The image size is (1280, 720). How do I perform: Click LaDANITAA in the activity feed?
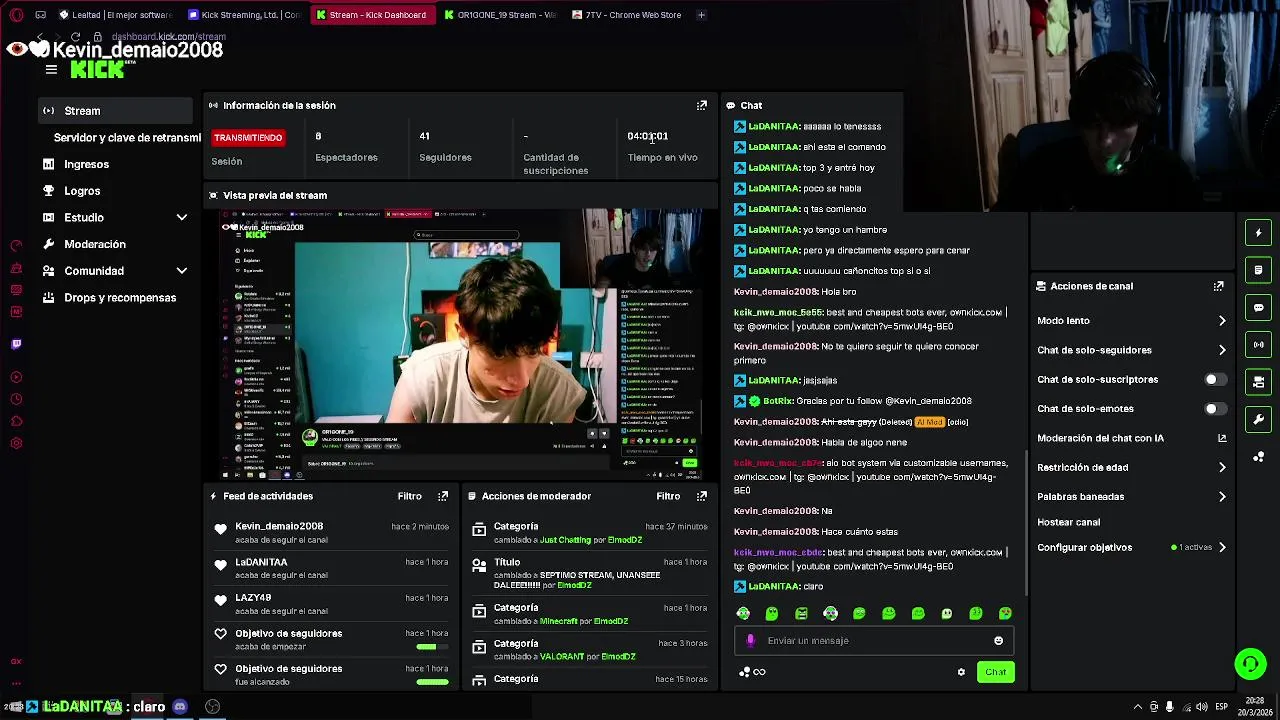[x=261, y=562]
